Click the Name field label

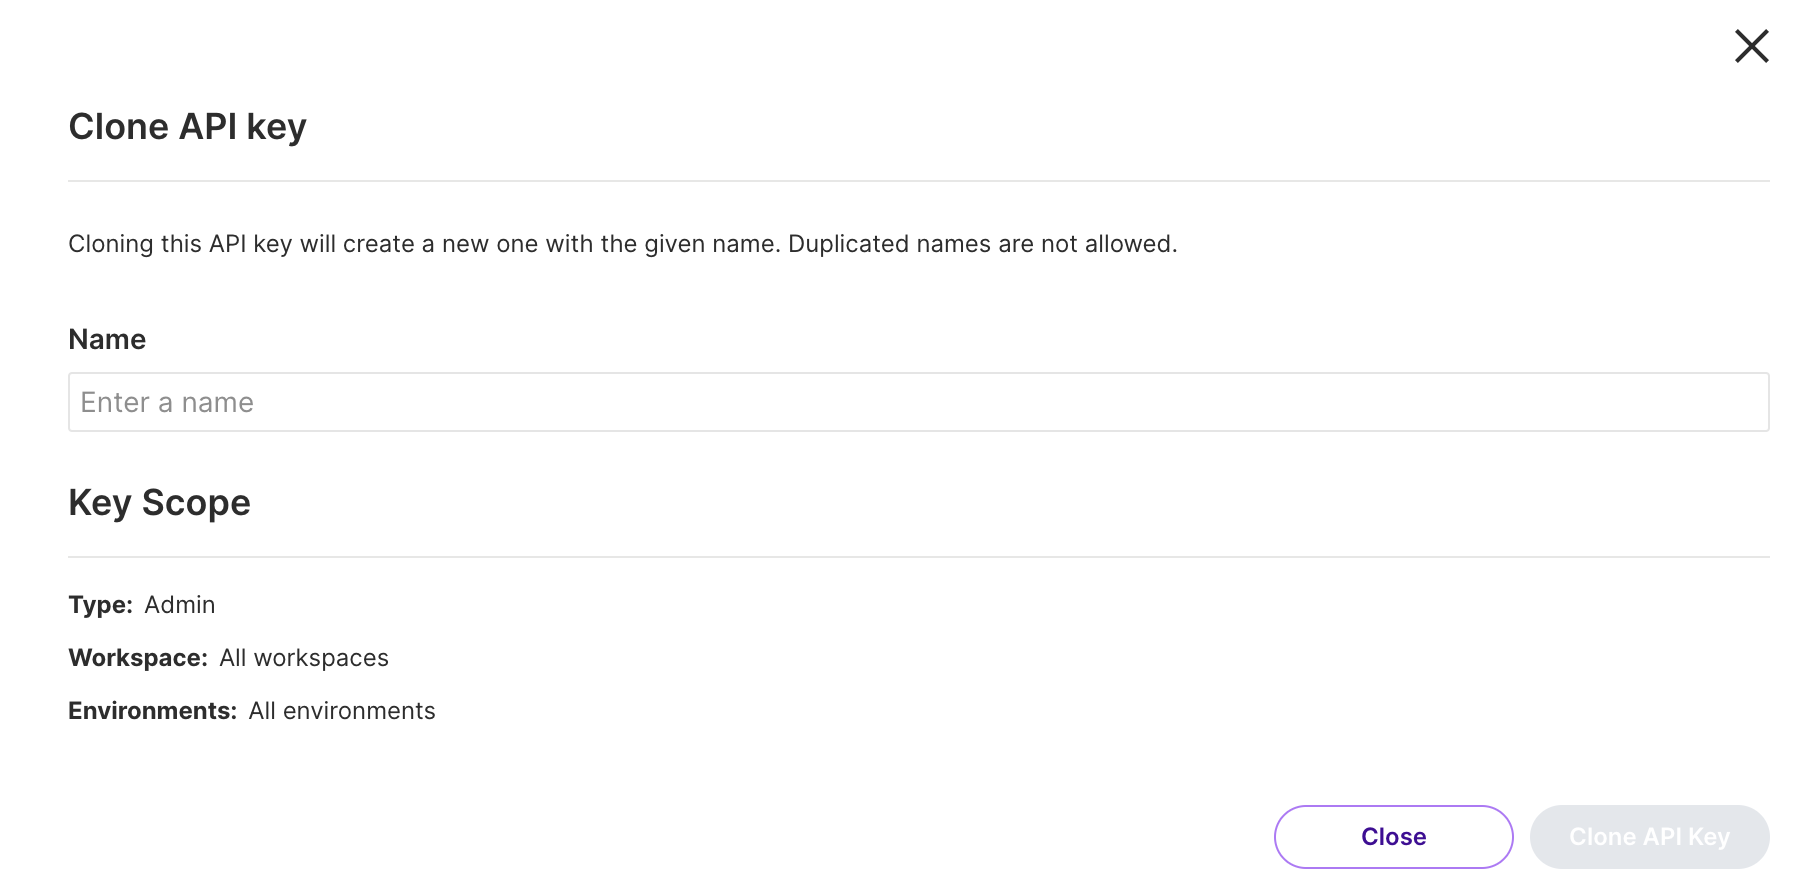pyautogui.click(x=107, y=340)
